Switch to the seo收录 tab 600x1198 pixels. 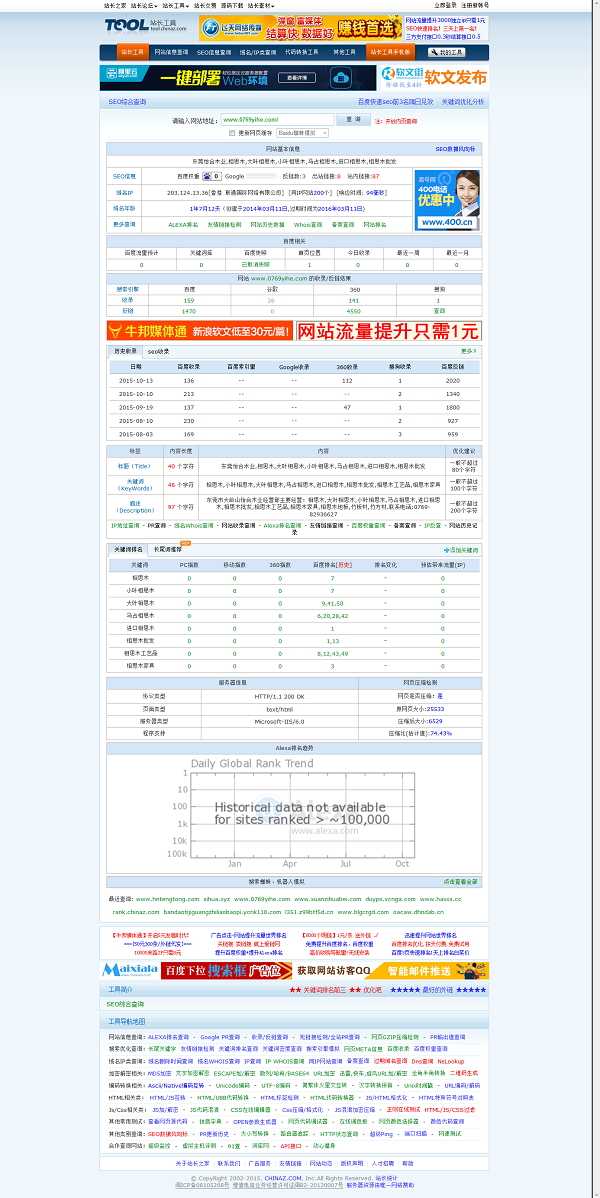pyautogui.click(x=158, y=351)
